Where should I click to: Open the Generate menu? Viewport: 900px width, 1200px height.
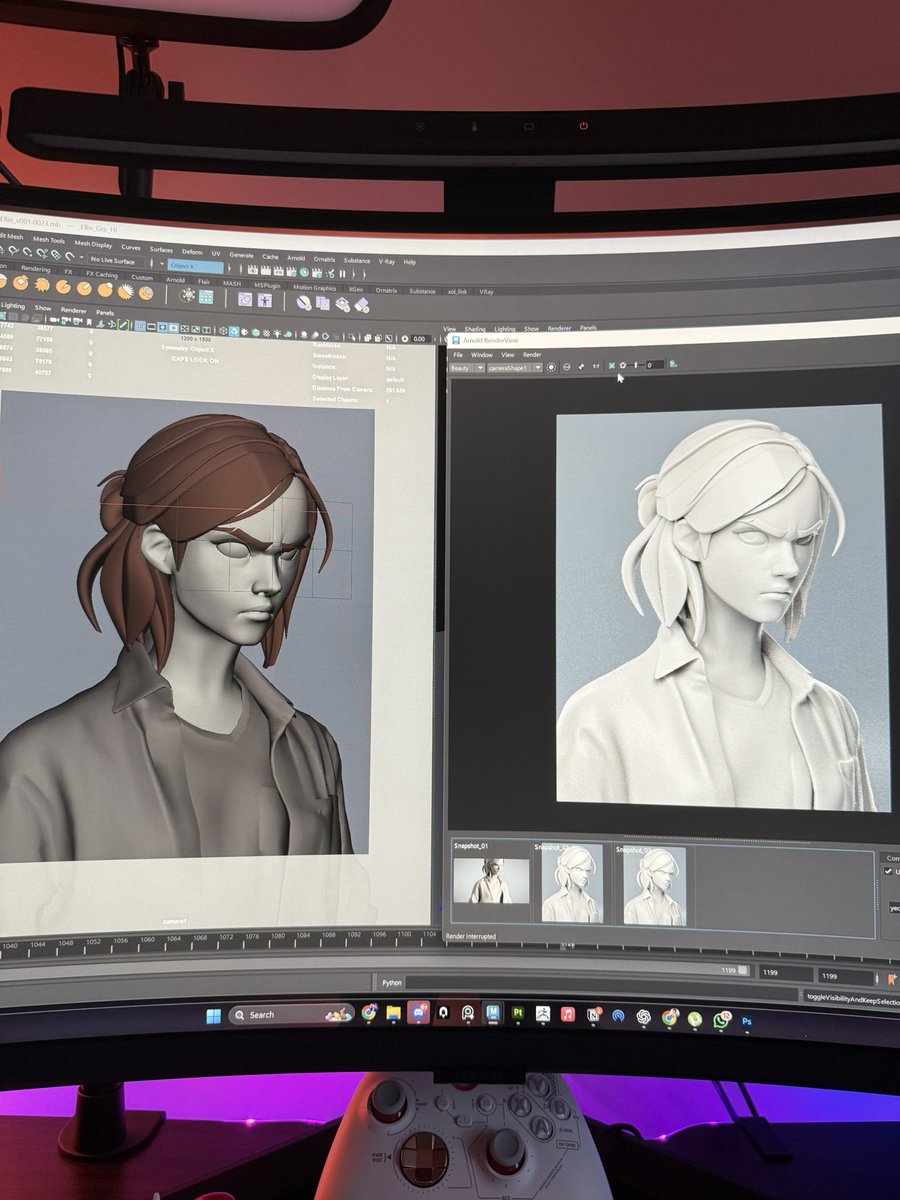(x=241, y=255)
